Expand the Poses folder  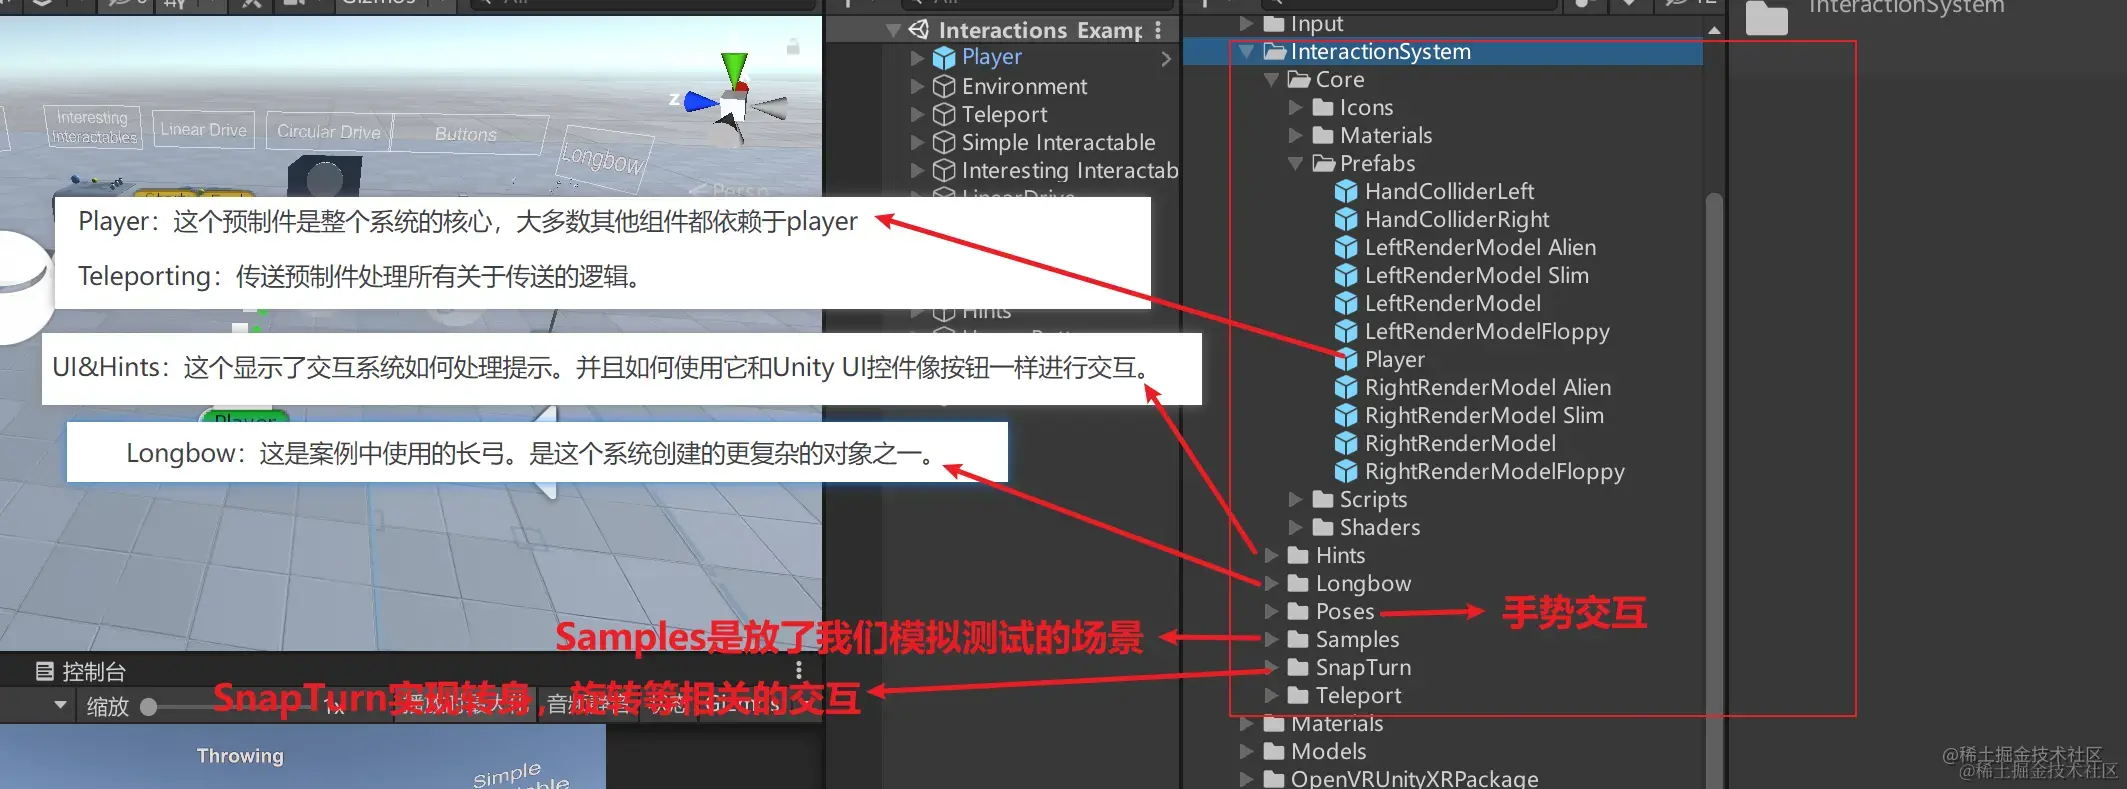[x=1271, y=611]
